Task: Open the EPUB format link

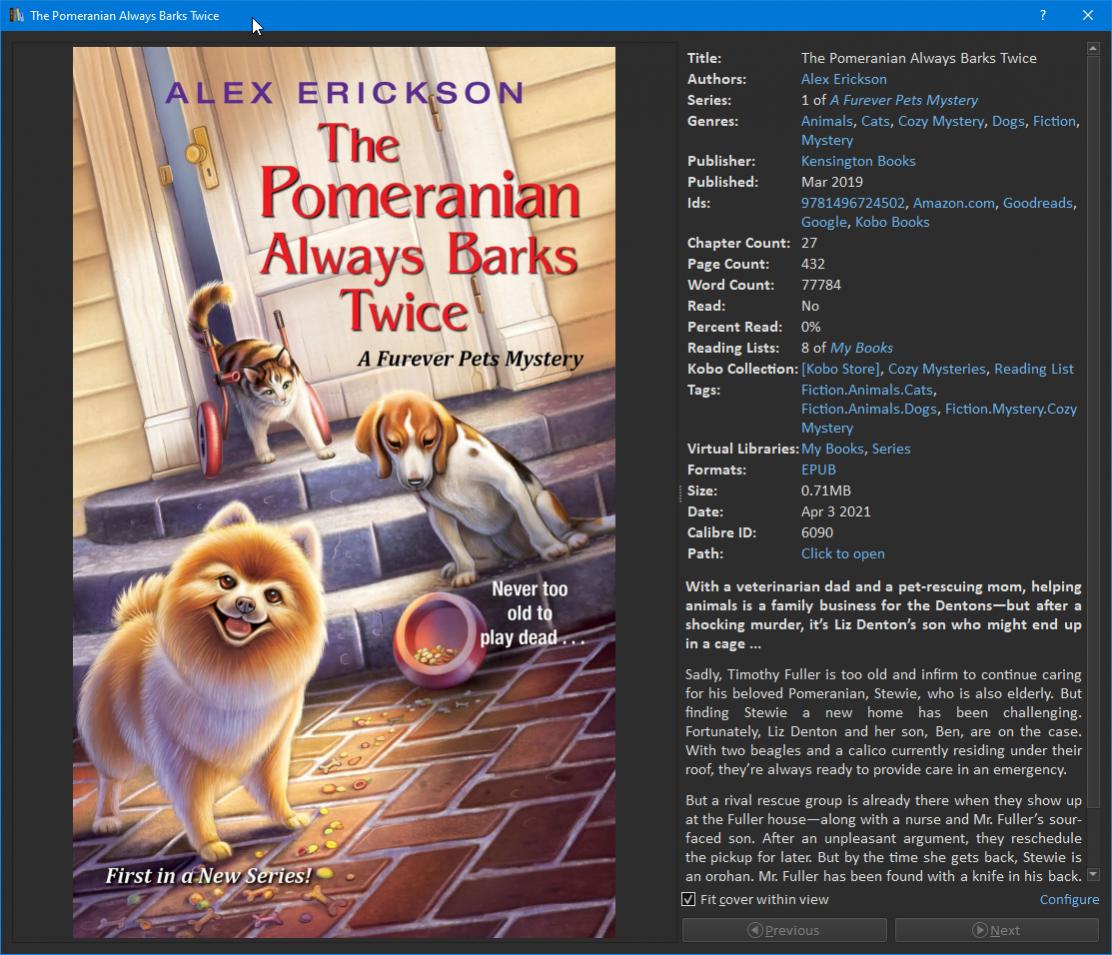Action: click(818, 469)
